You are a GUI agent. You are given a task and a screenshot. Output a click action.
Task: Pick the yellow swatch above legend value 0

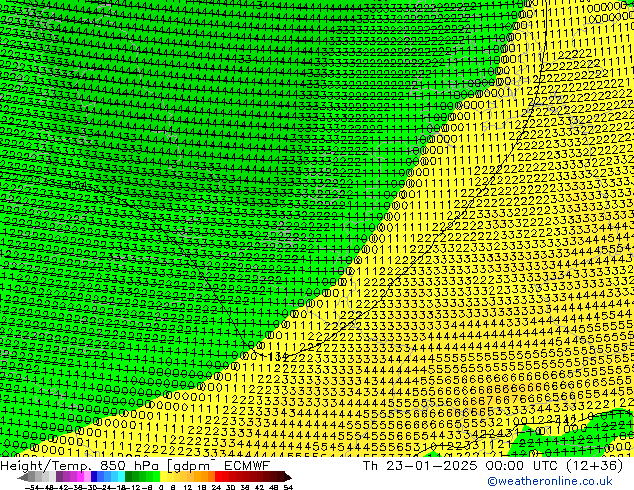[x=163, y=477]
